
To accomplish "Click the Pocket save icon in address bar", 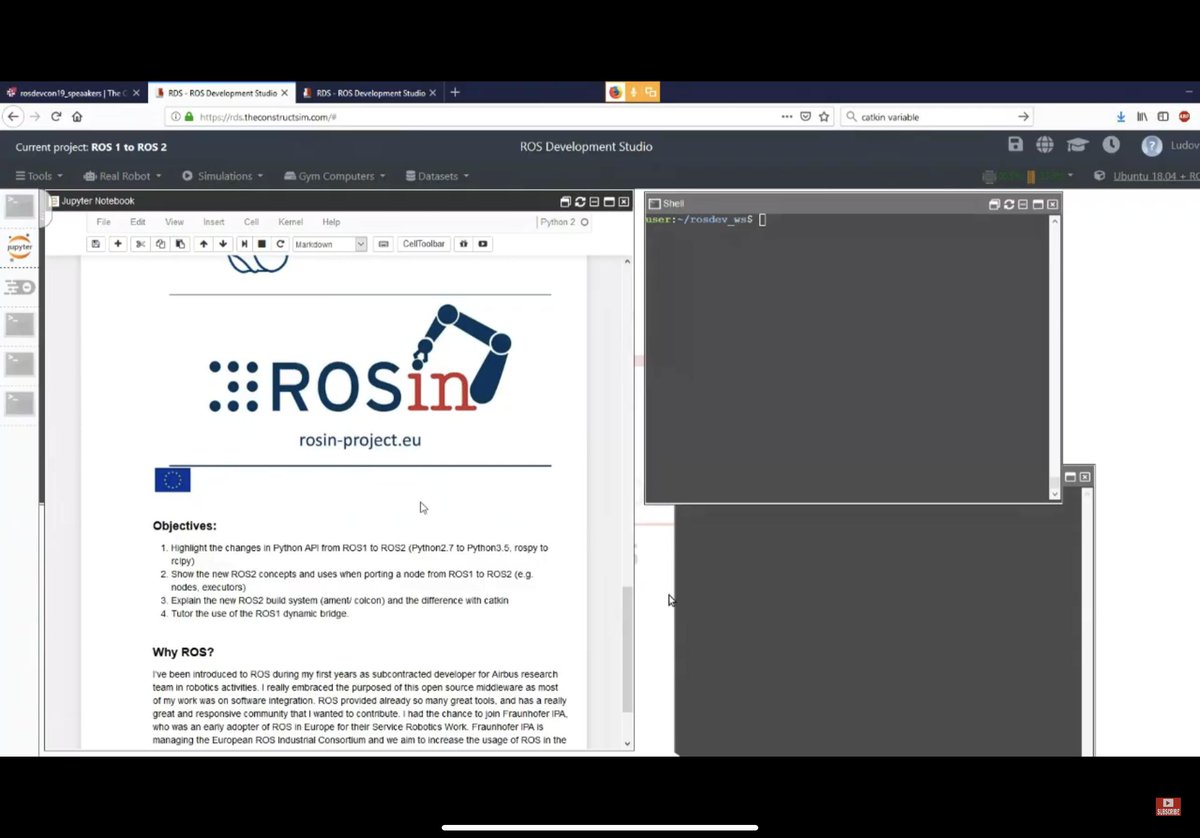I will pyautogui.click(x=805, y=117).
